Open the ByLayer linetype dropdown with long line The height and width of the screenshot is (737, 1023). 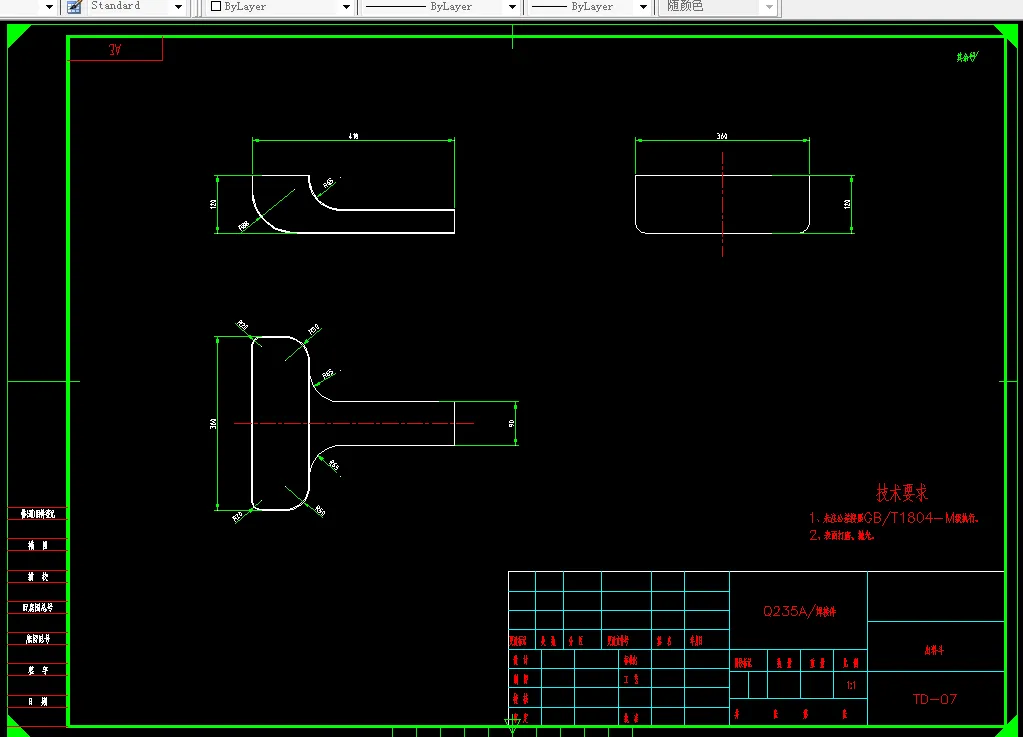pos(512,7)
